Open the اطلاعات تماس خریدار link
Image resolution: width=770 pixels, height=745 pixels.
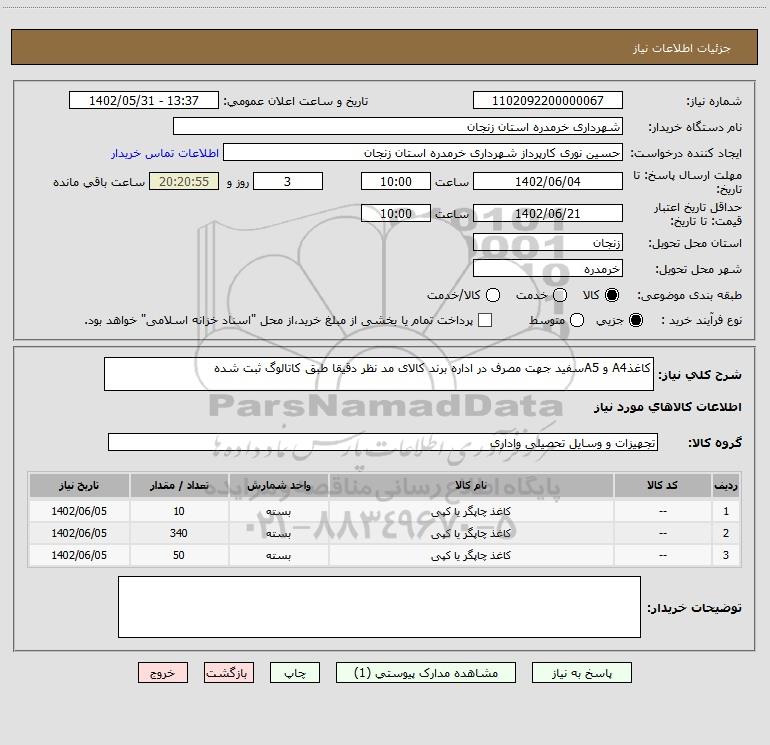click(x=165, y=153)
